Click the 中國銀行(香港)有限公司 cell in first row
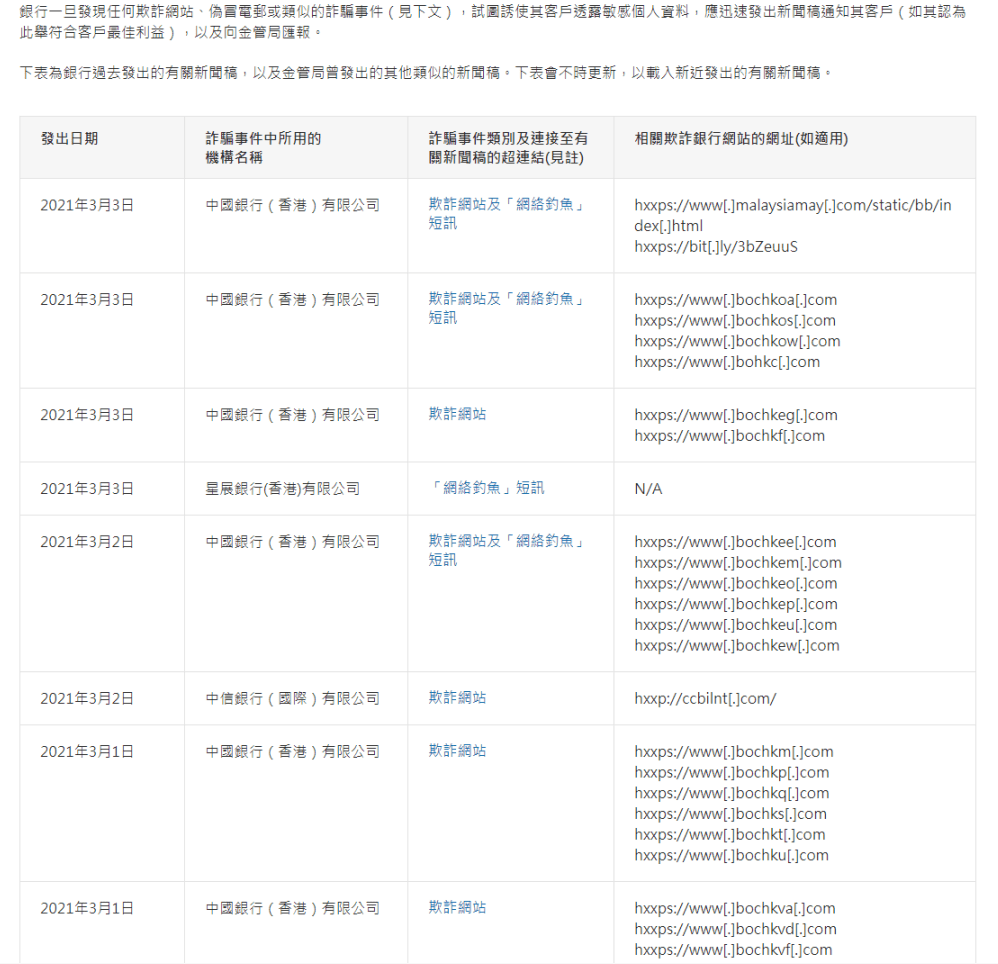The width and height of the screenshot is (998, 964). click(280, 205)
